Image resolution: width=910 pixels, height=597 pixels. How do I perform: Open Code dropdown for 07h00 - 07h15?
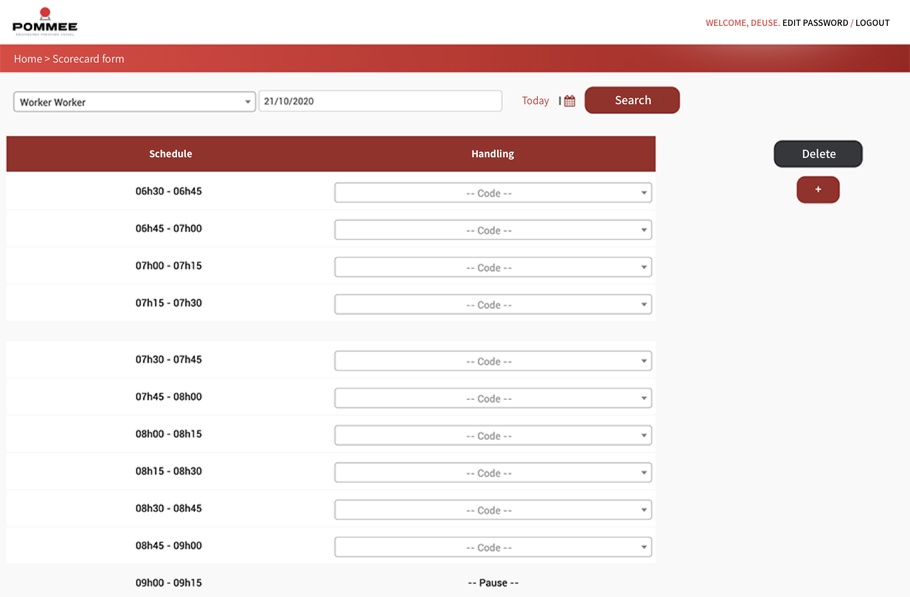(493, 267)
